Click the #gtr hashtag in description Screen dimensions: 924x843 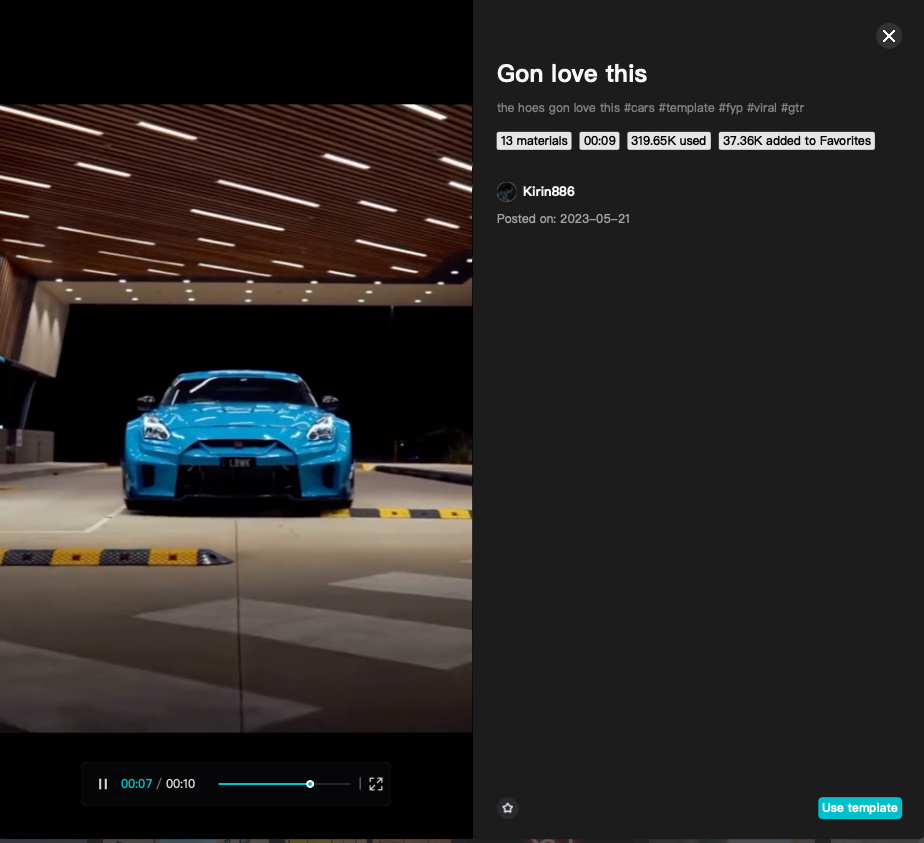(793, 108)
